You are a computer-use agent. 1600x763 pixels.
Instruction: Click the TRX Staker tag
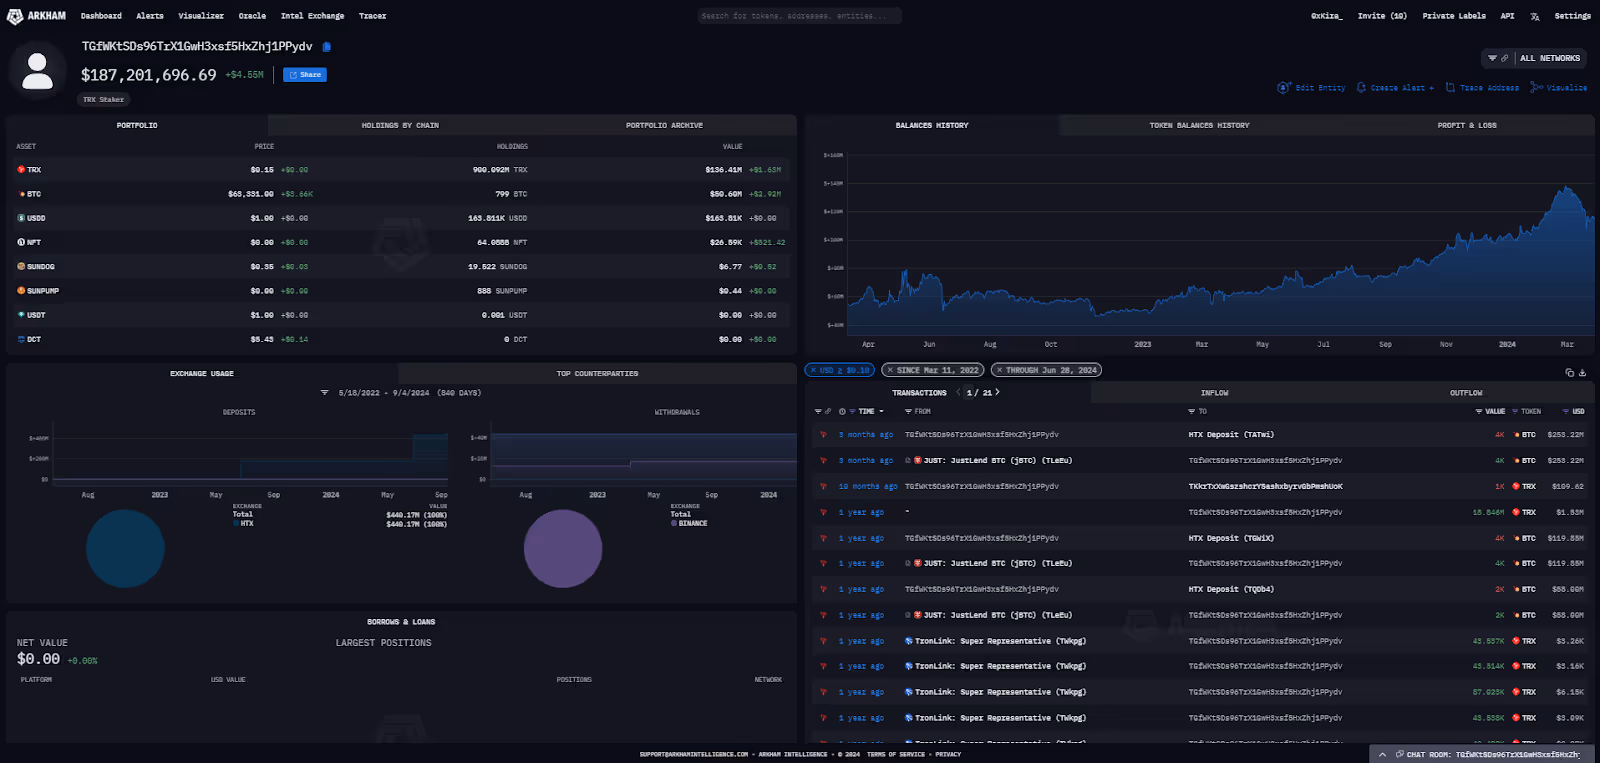coord(104,99)
